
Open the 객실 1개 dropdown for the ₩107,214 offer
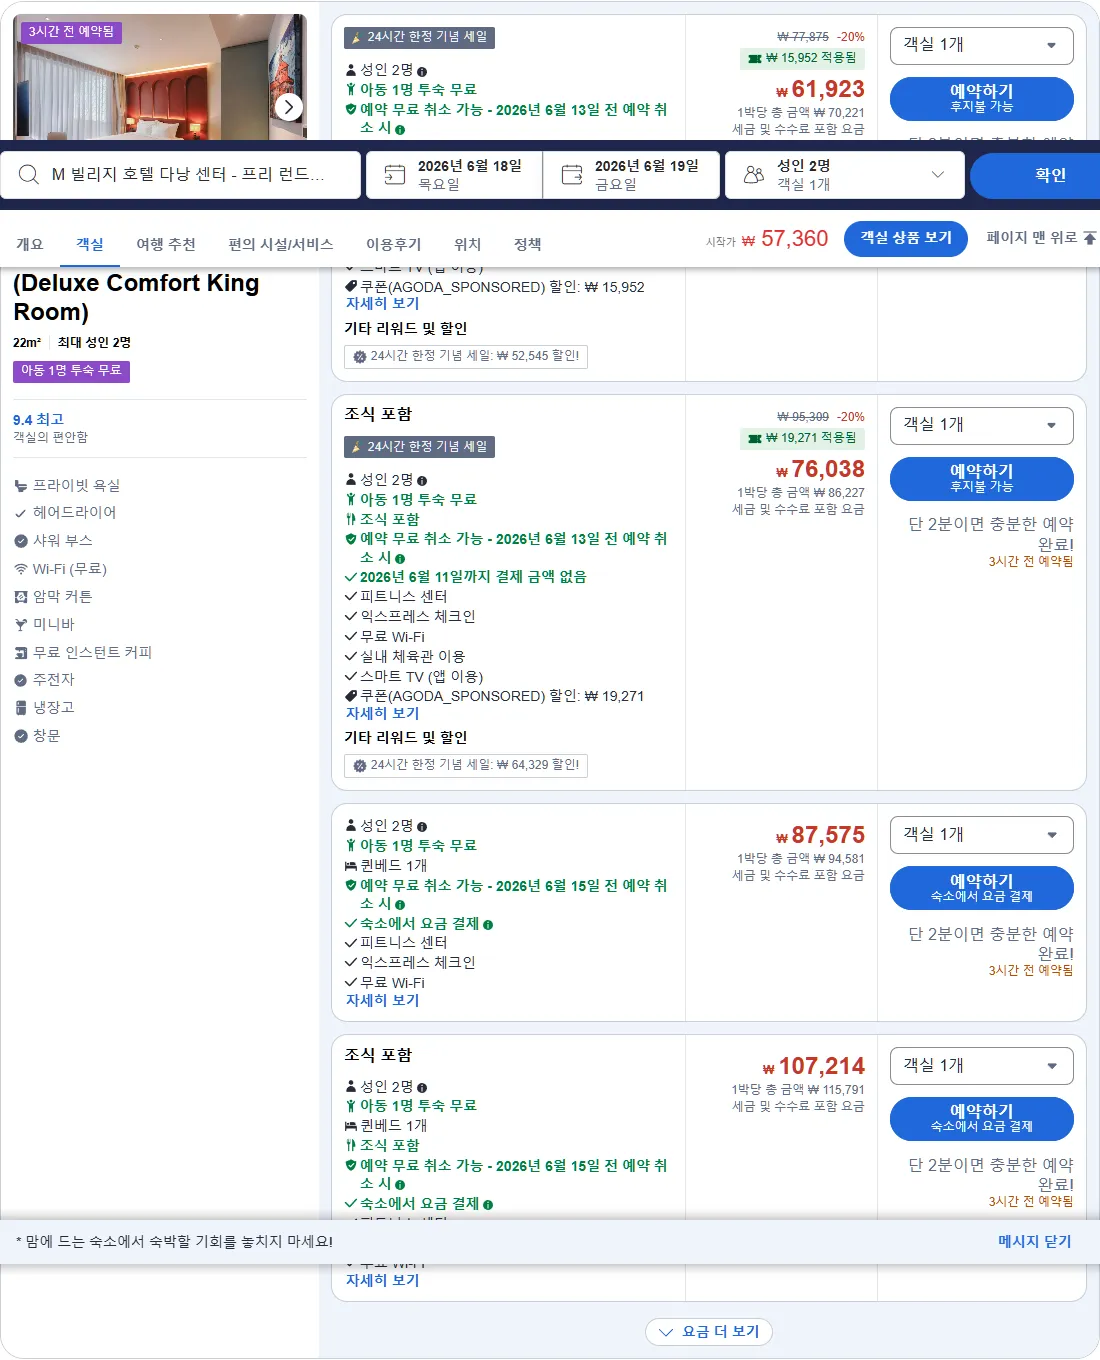(x=982, y=1066)
